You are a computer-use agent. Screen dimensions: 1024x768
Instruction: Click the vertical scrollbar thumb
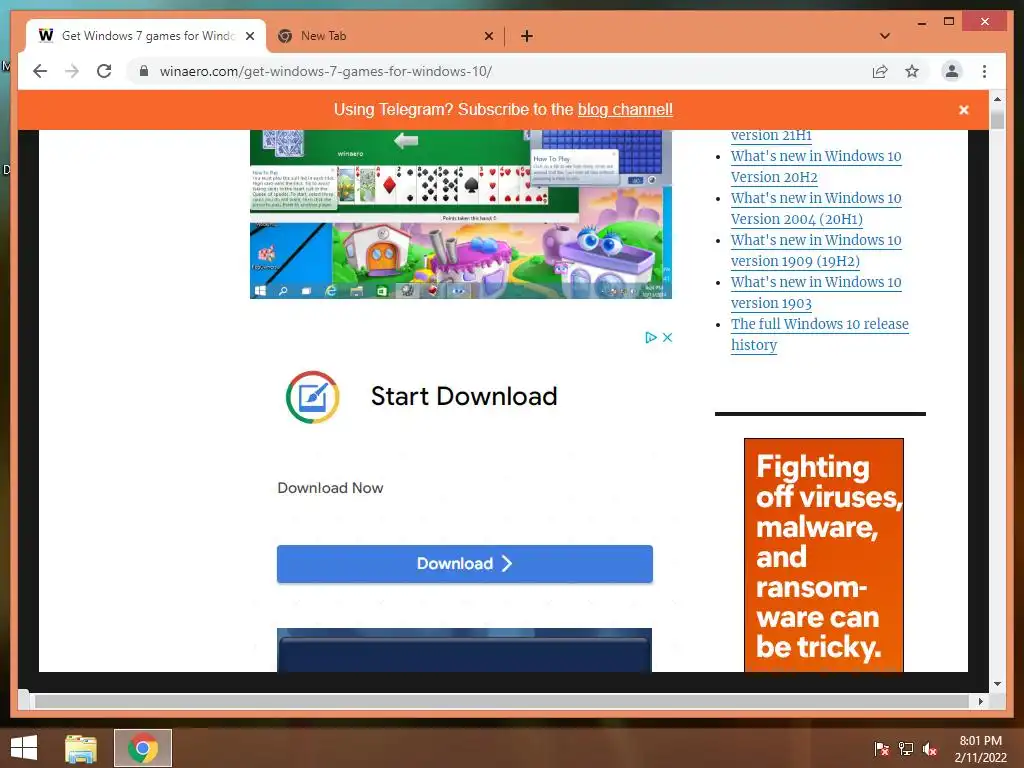(997, 120)
